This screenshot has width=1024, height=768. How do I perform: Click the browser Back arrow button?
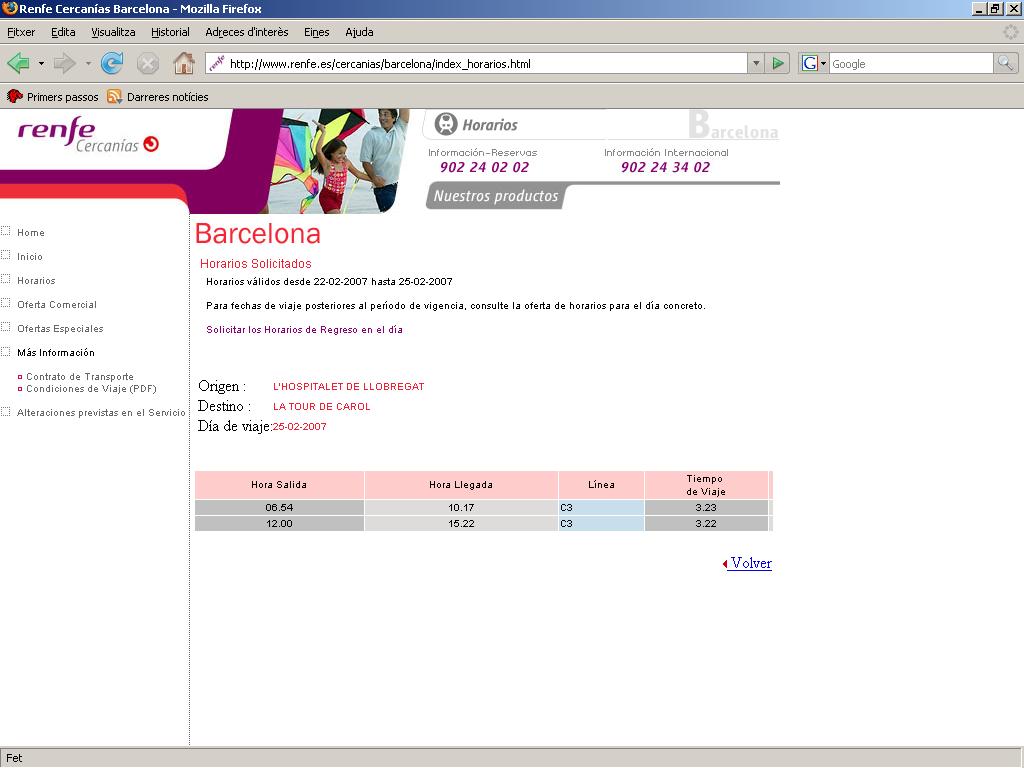coord(18,64)
